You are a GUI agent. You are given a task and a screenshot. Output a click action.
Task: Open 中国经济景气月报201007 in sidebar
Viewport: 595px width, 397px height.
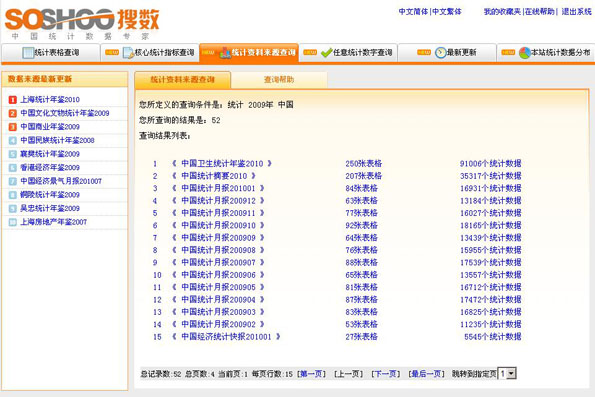point(61,181)
